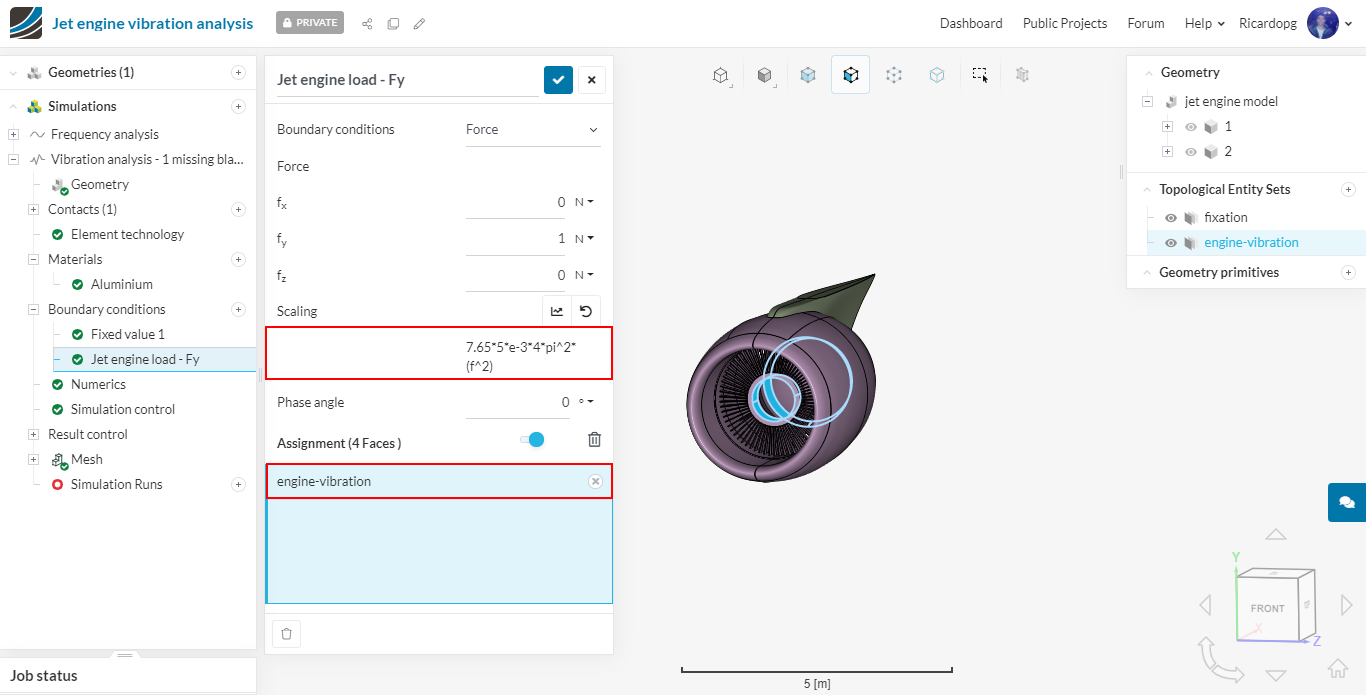Click the edit project name pencil icon
Image resolution: width=1366 pixels, height=695 pixels.
[x=419, y=23]
